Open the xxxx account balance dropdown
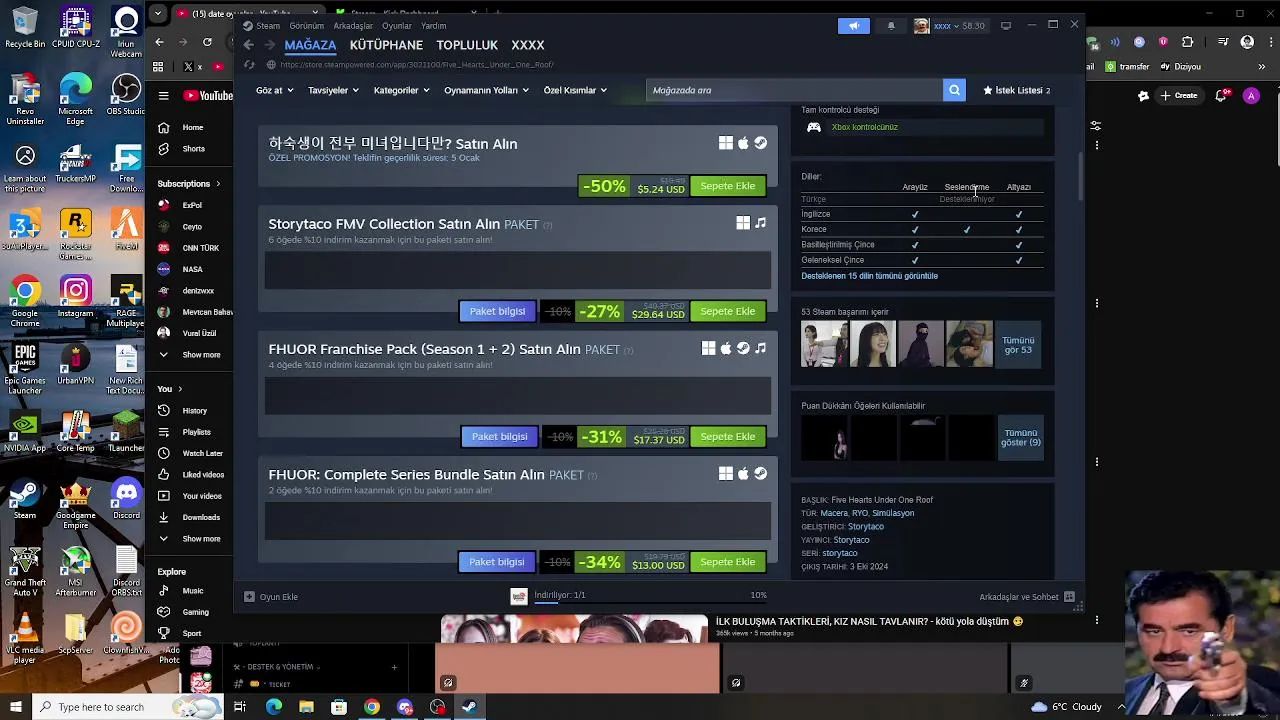The height and width of the screenshot is (720, 1280). pyautogui.click(x=950, y=26)
